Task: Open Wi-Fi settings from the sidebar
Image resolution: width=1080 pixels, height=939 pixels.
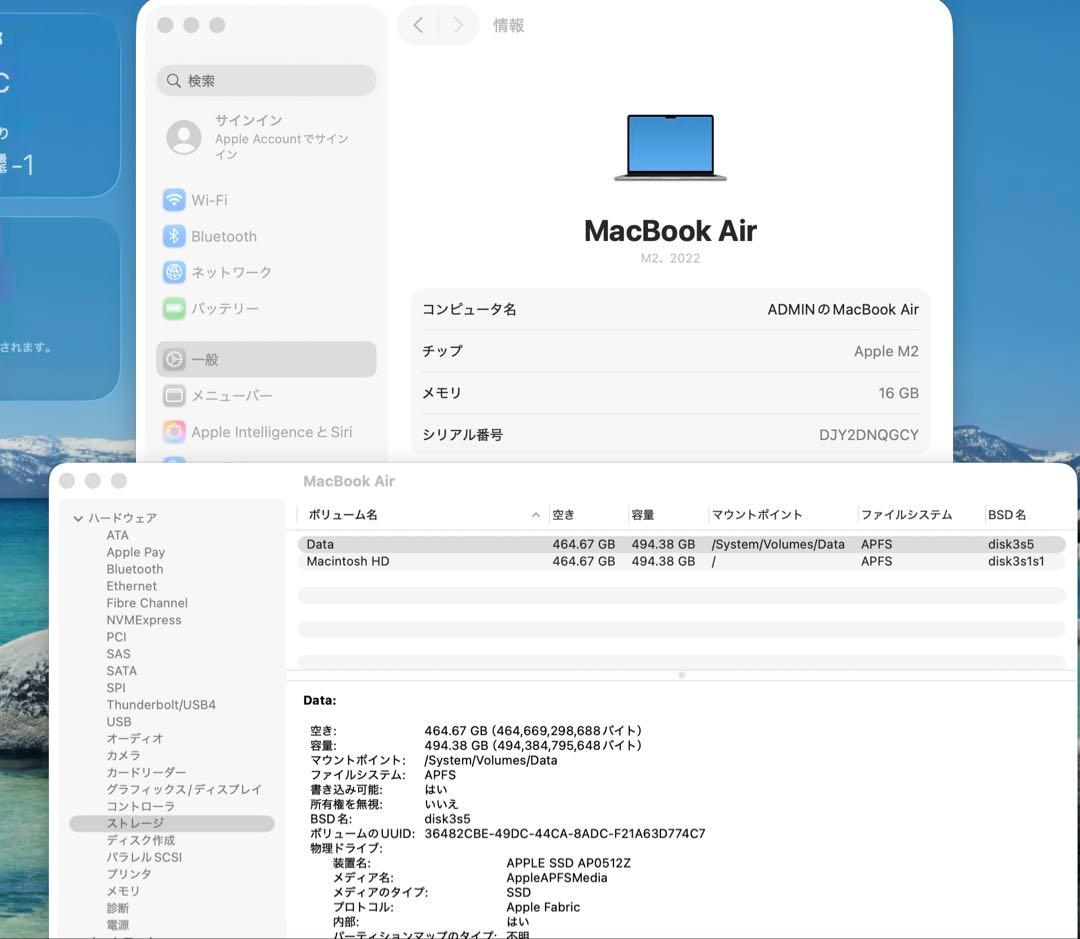Action: coord(211,200)
